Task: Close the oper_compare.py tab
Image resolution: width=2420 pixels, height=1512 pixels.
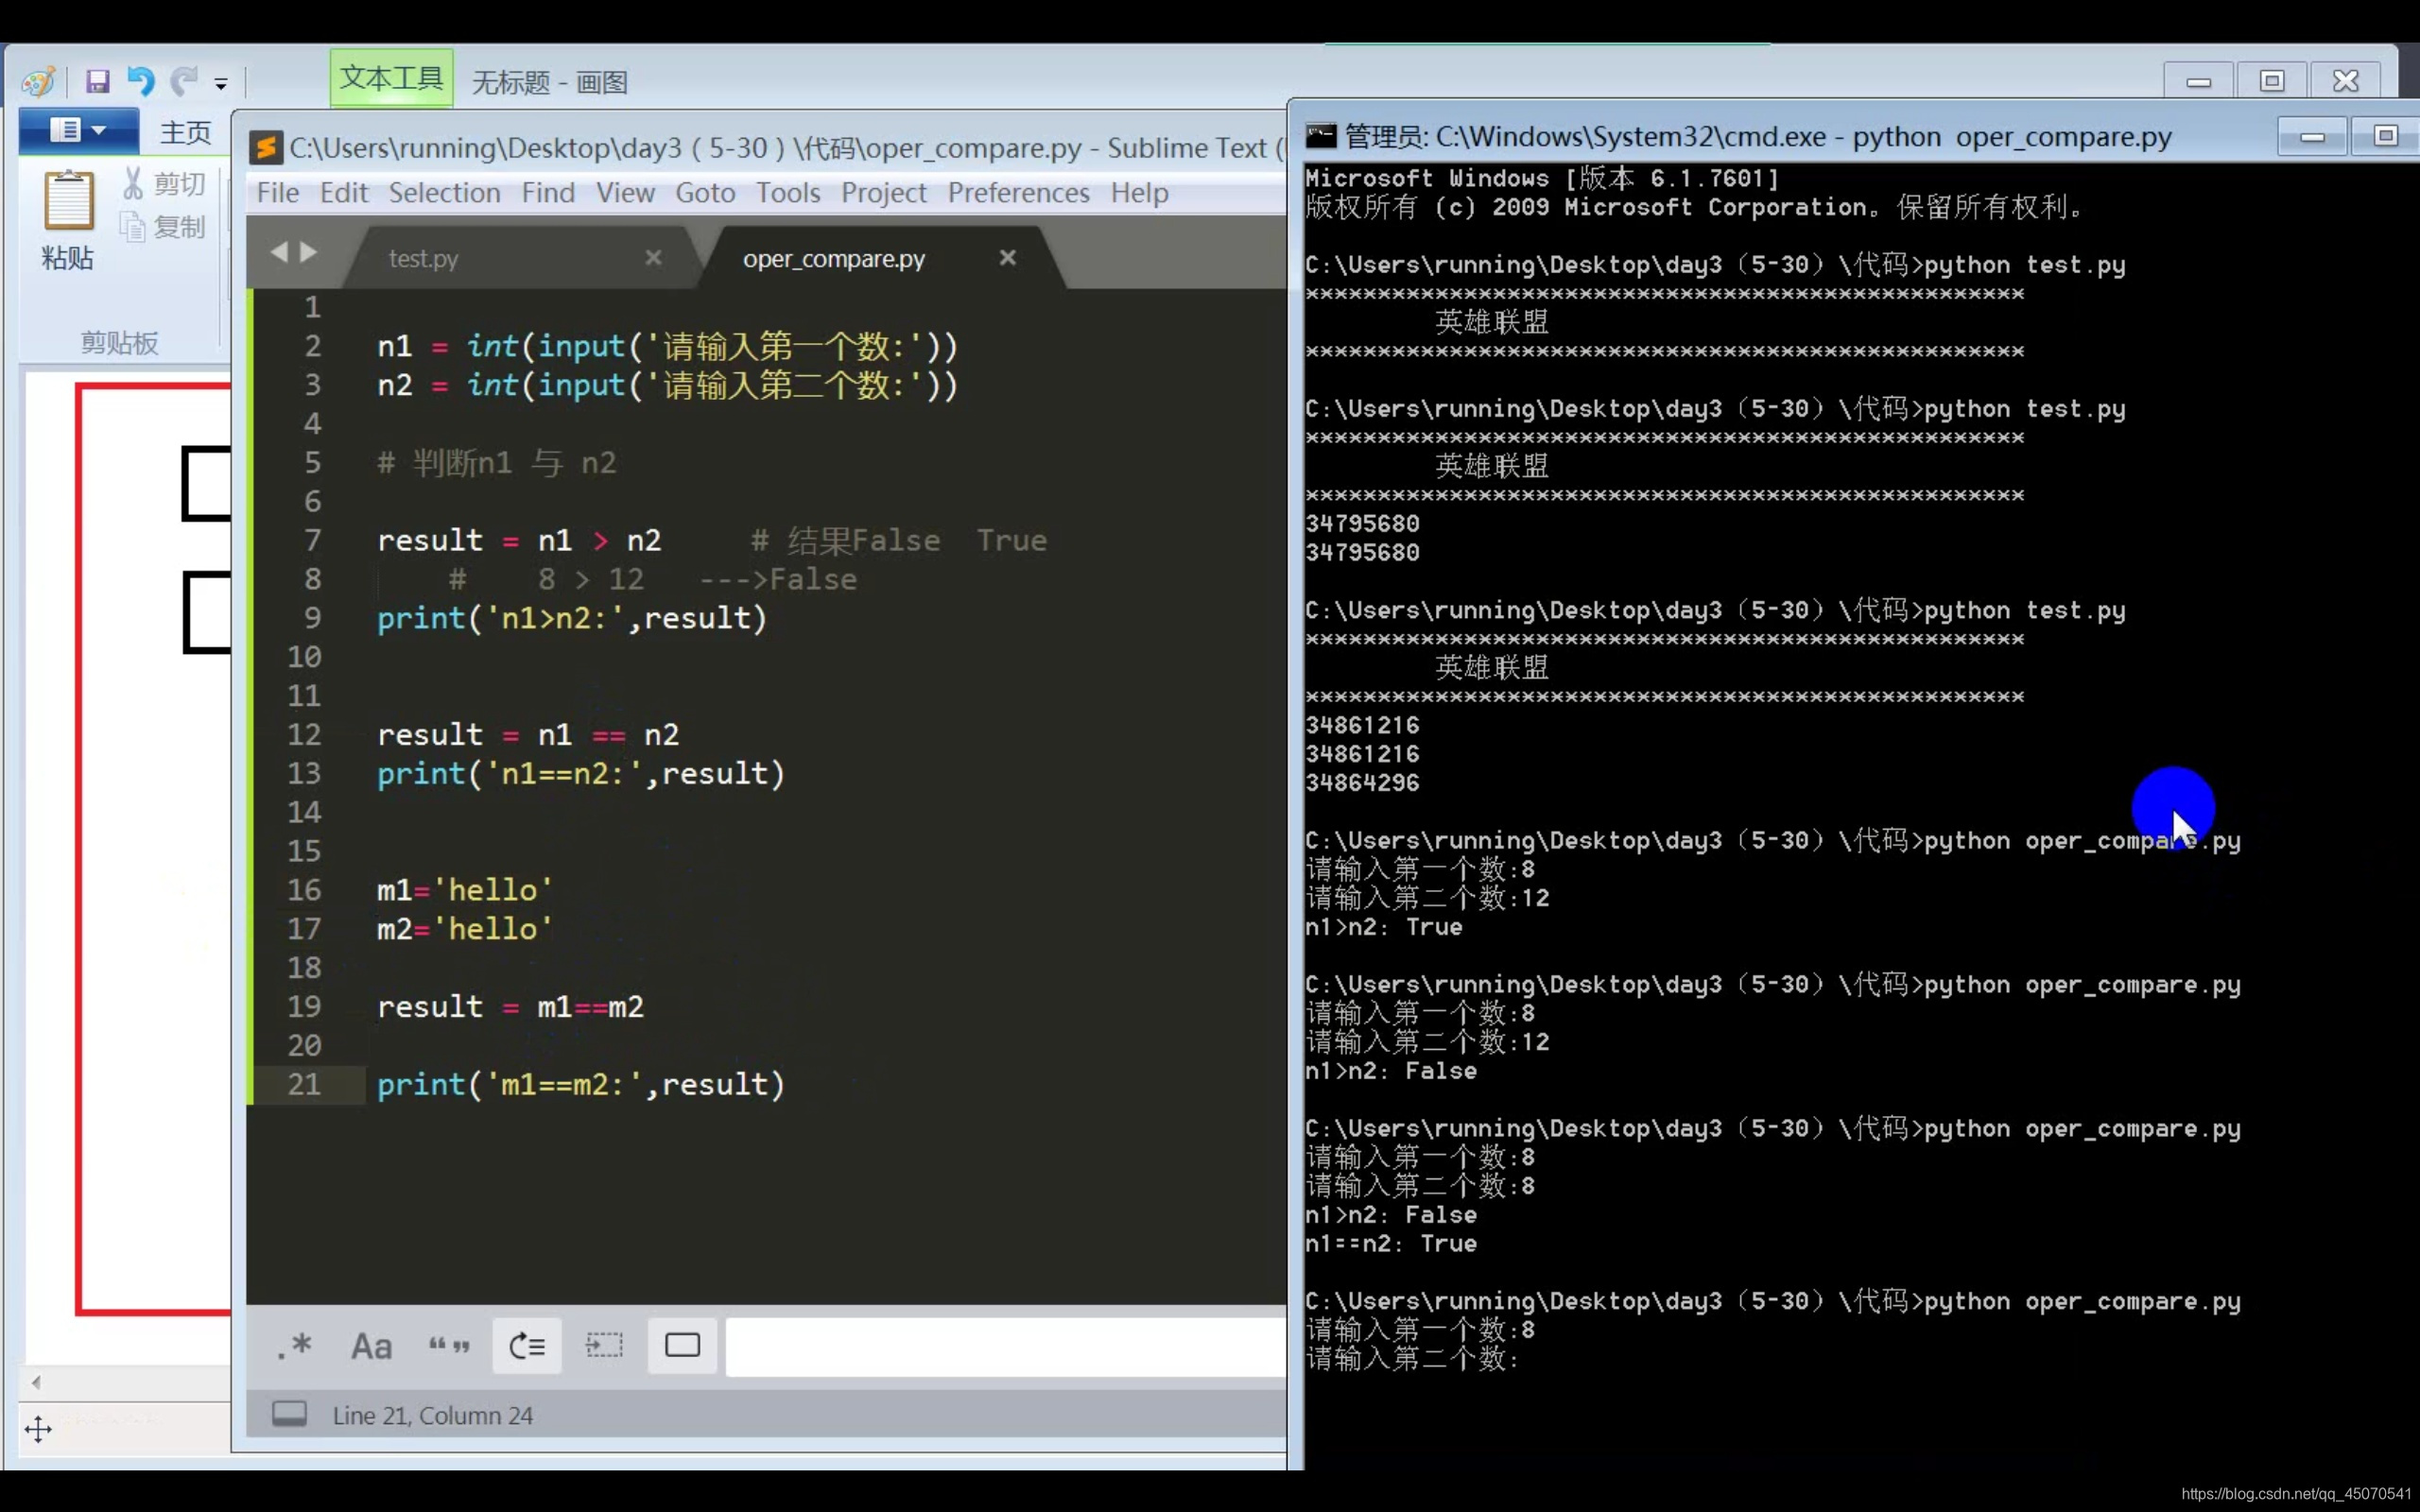Action: 1007,258
